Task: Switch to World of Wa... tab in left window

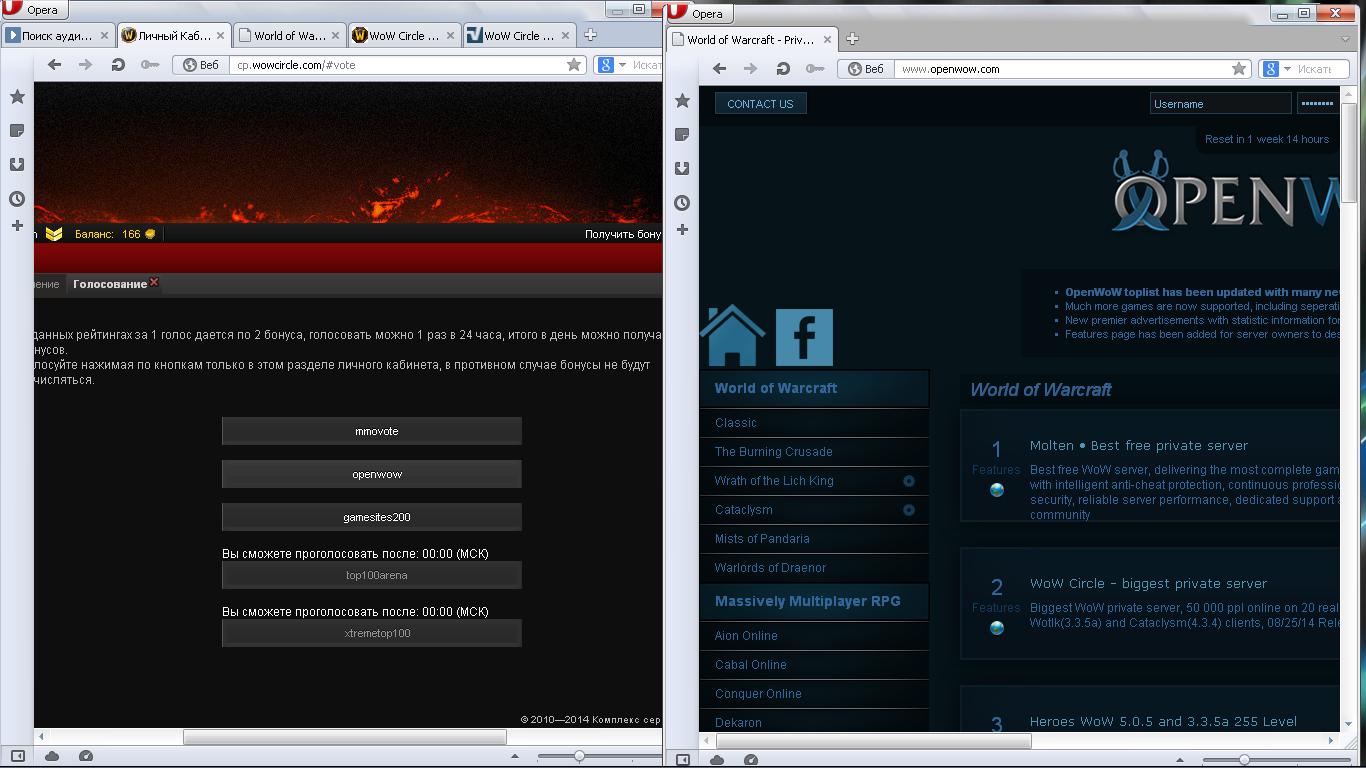Action: coord(288,35)
